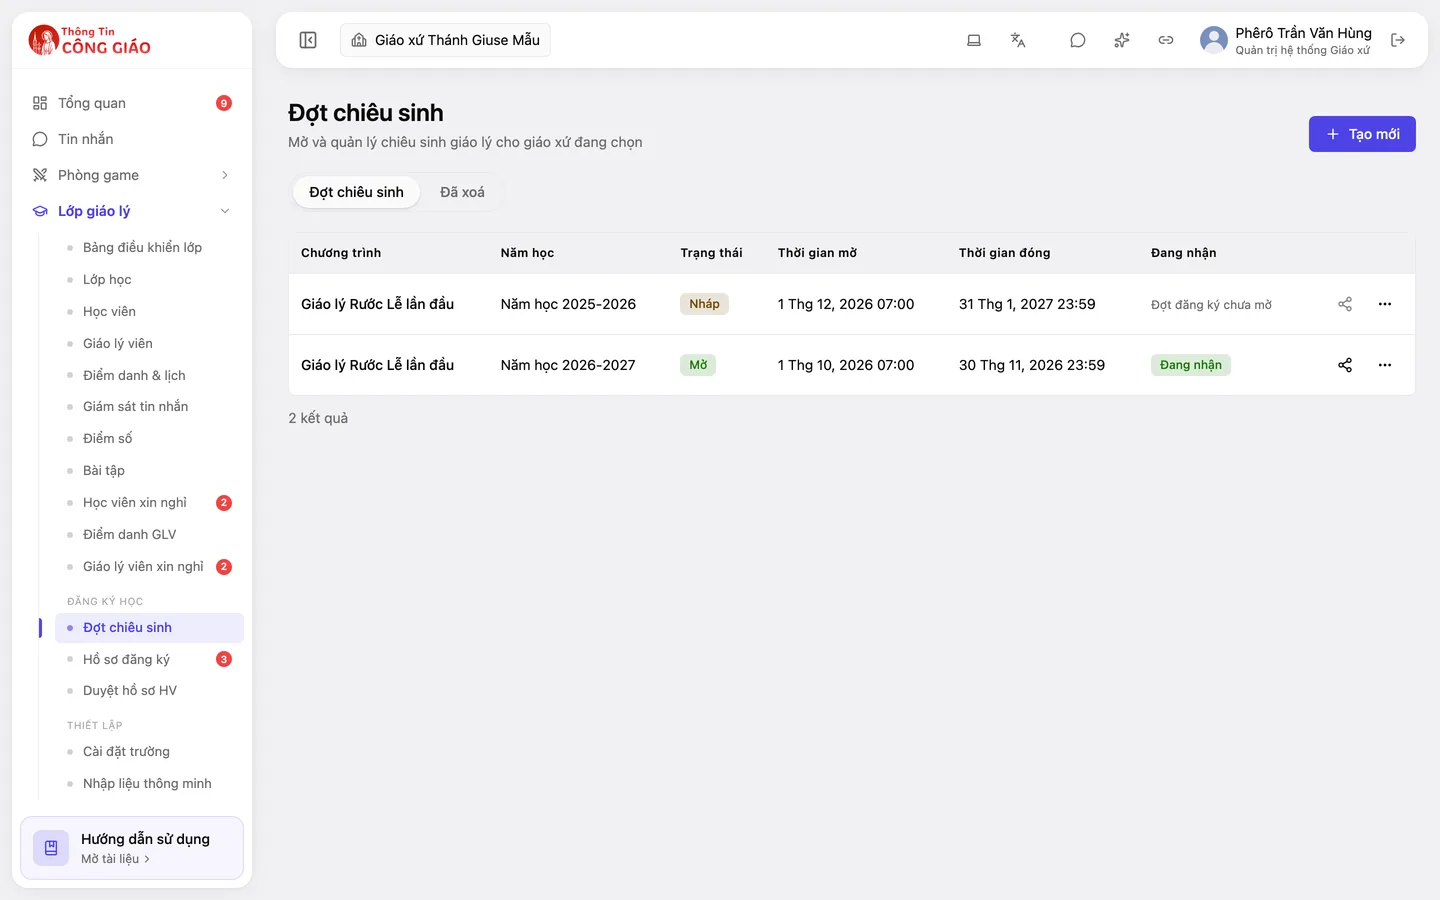Click the Thông Tin Công Giáo logo

pyautogui.click(x=90, y=40)
